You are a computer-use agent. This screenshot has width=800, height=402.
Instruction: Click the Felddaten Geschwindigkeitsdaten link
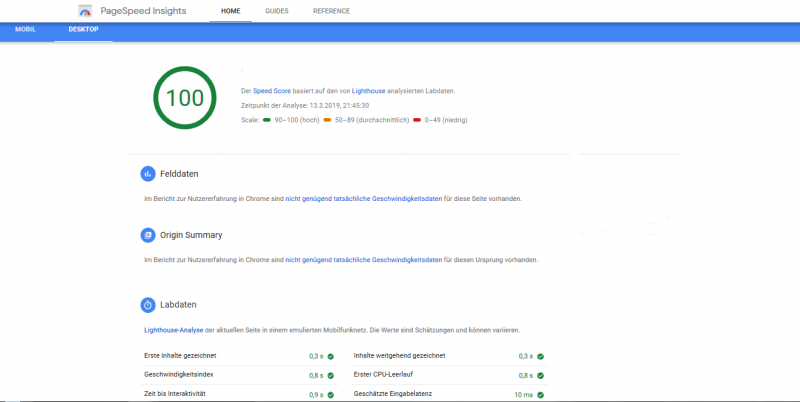tap(364, 198)
